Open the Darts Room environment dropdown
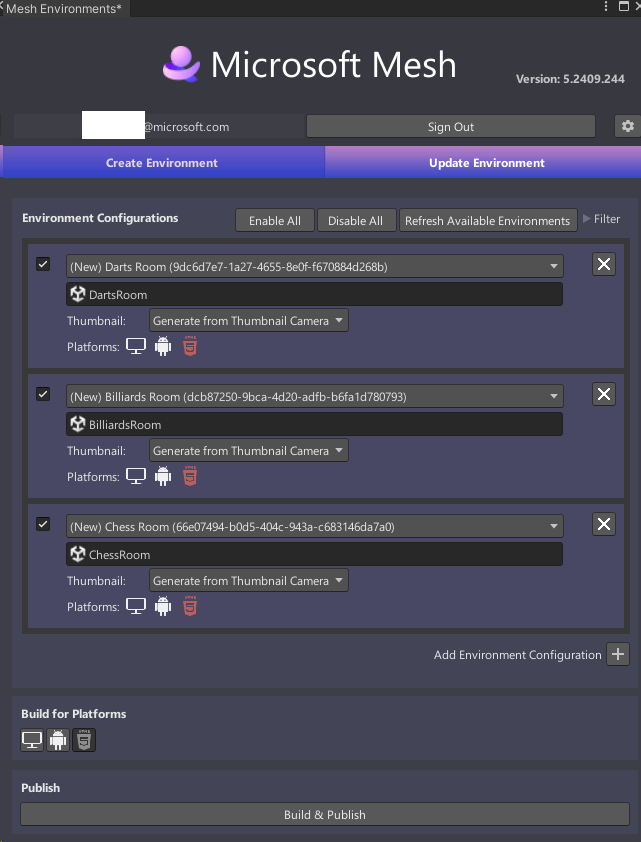641x842 pixels. tap(315, 266)
